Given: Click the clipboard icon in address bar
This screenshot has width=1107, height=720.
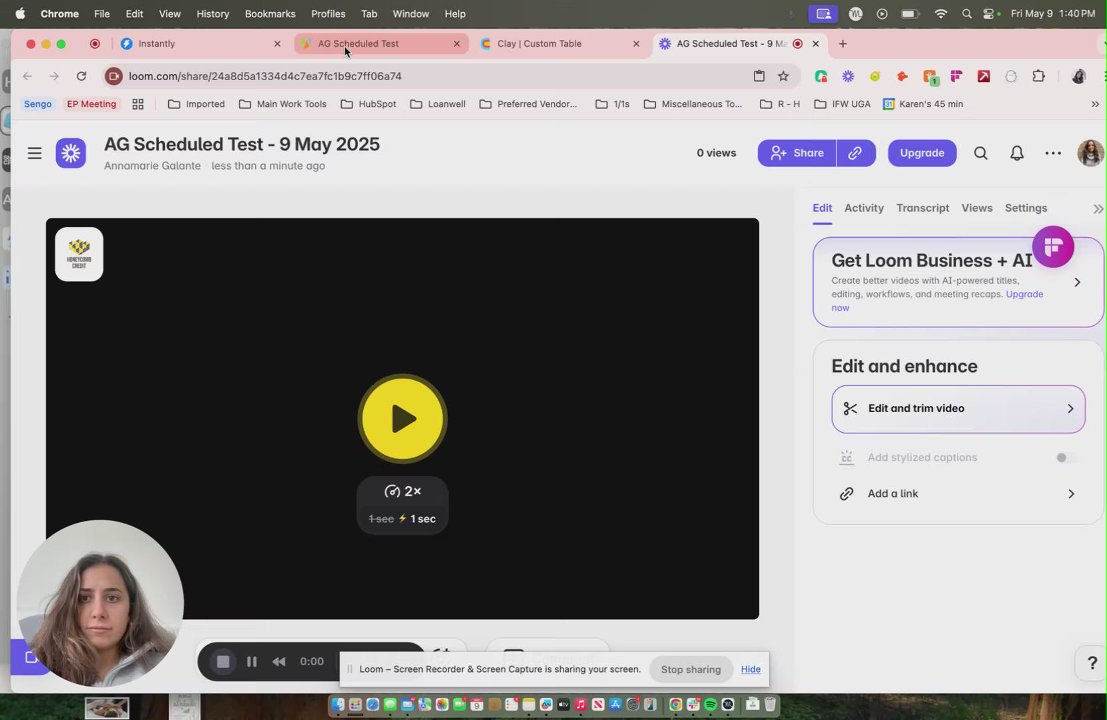Looking at the screenshot, I should click(759, 76).
